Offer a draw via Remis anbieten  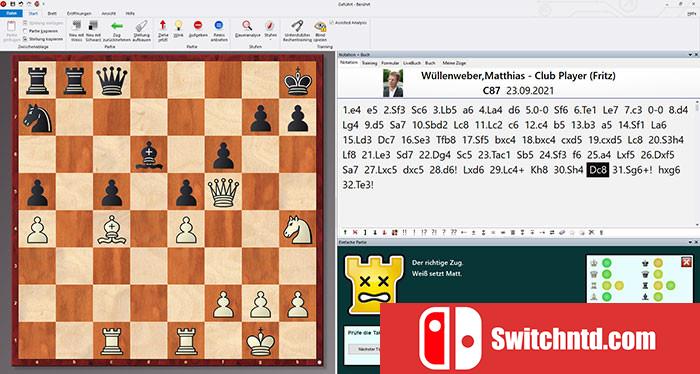coord(219,29)
